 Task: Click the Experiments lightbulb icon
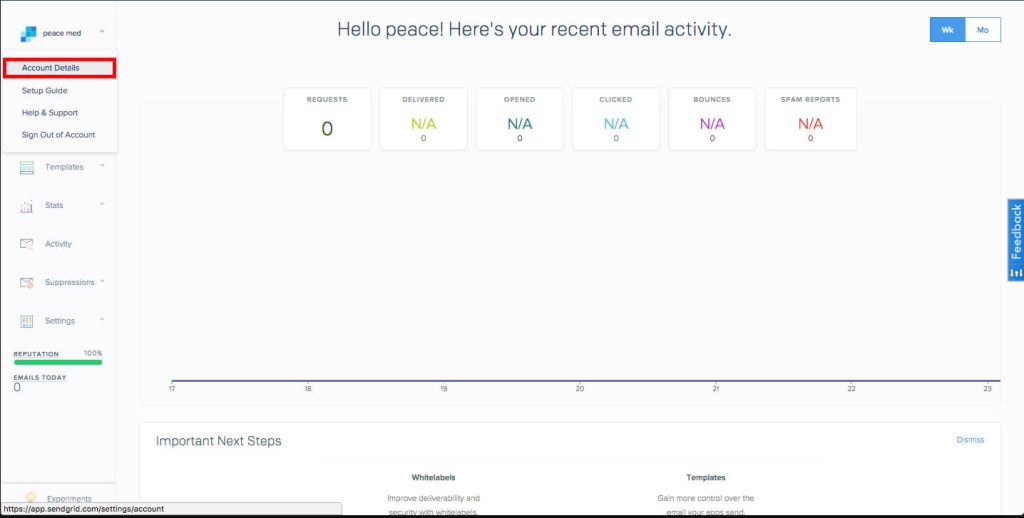point(31,498)
